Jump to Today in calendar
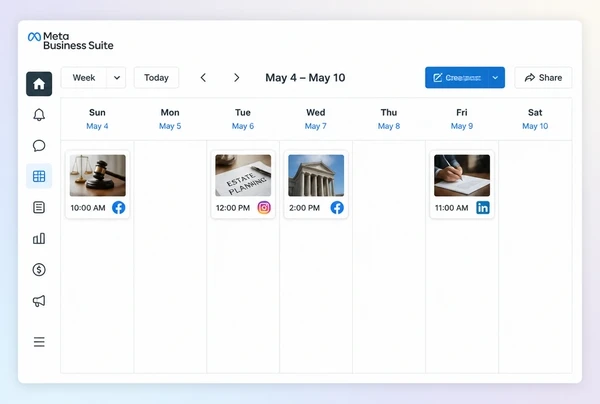600x404 pixels. tap(157, 78)
